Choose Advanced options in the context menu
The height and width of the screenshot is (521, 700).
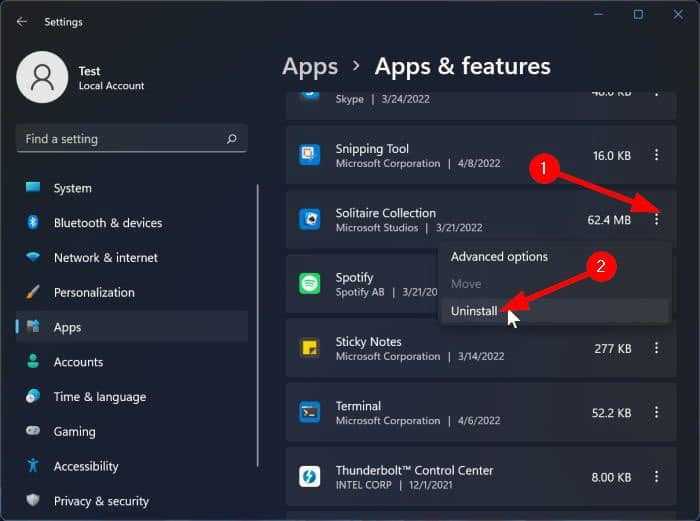pyautogui.click(x=555, y=257)
